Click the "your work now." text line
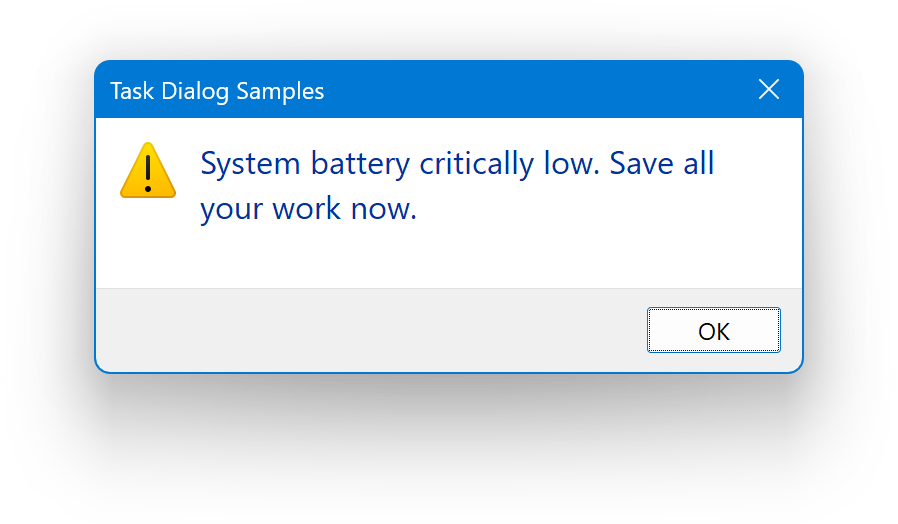 [x=308, y=210]
